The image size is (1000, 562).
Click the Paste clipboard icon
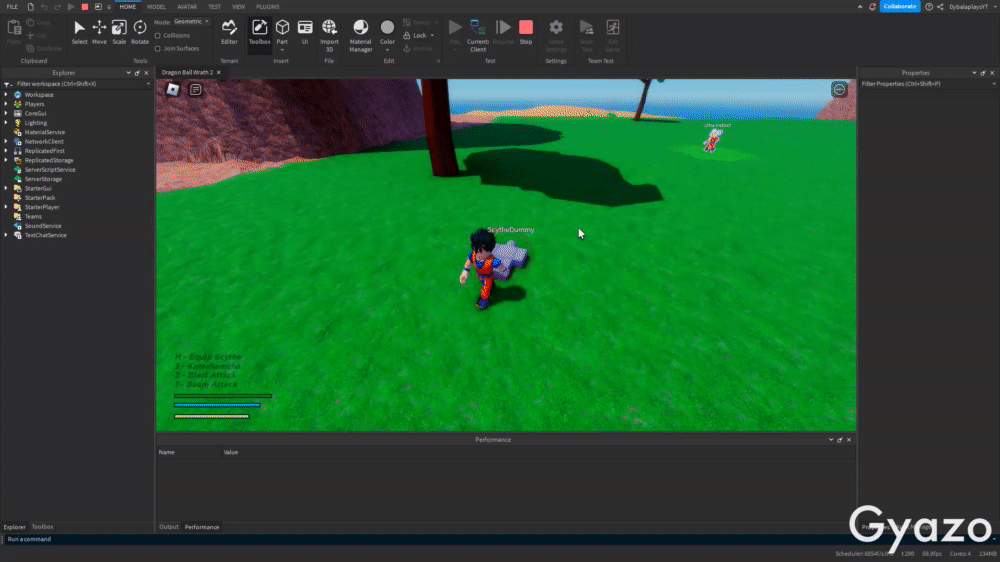click(x=13, y=28)
